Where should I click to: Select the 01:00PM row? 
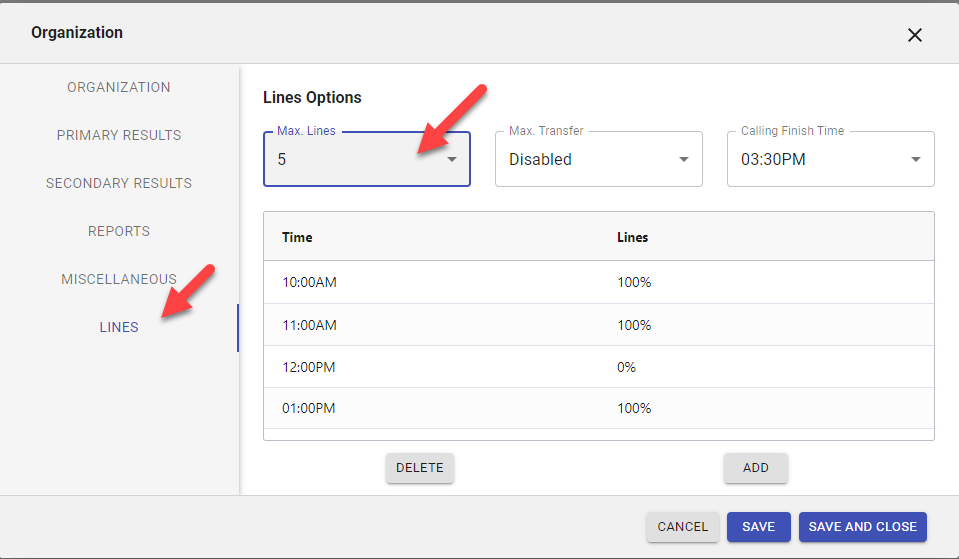pos(598,408)
